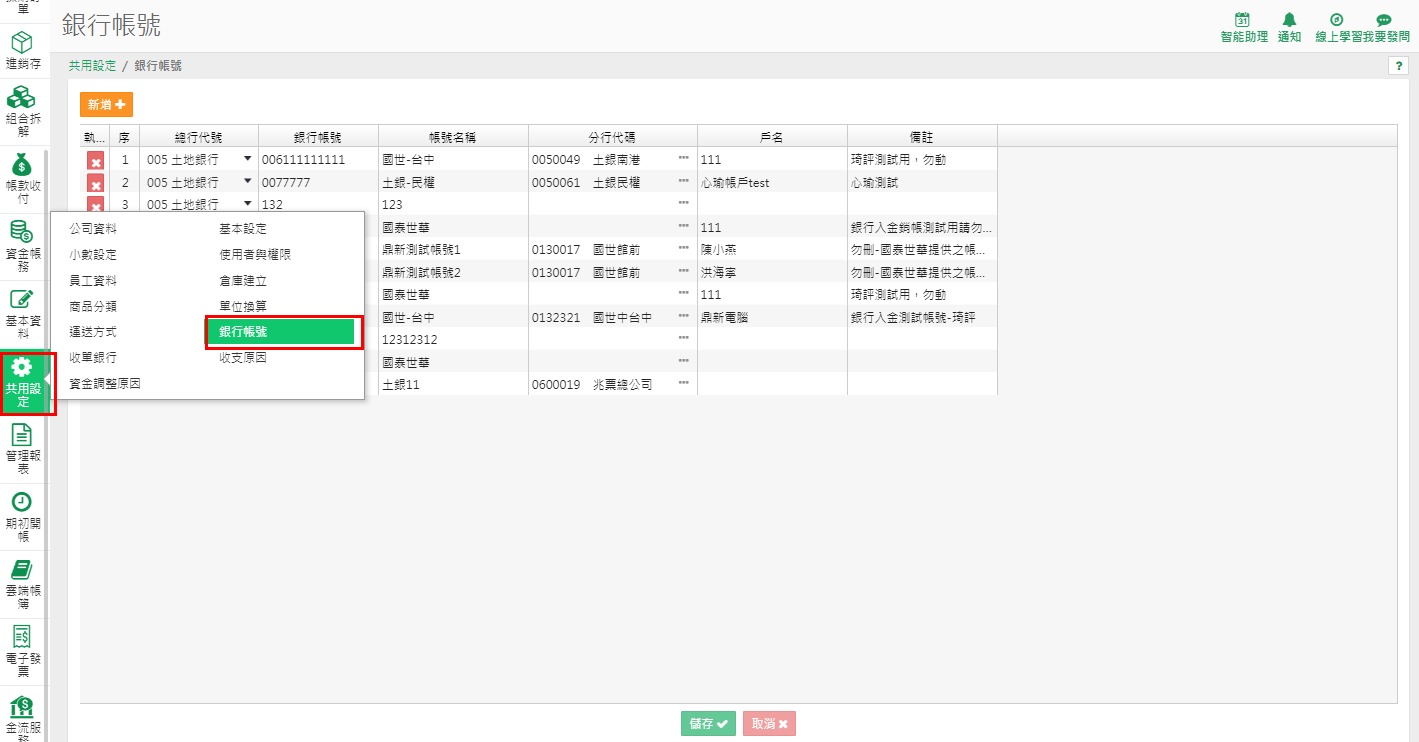Screen dimensions: 1419x742
Task: Save changes with the 儲存 button
Action: click(709, 724)
